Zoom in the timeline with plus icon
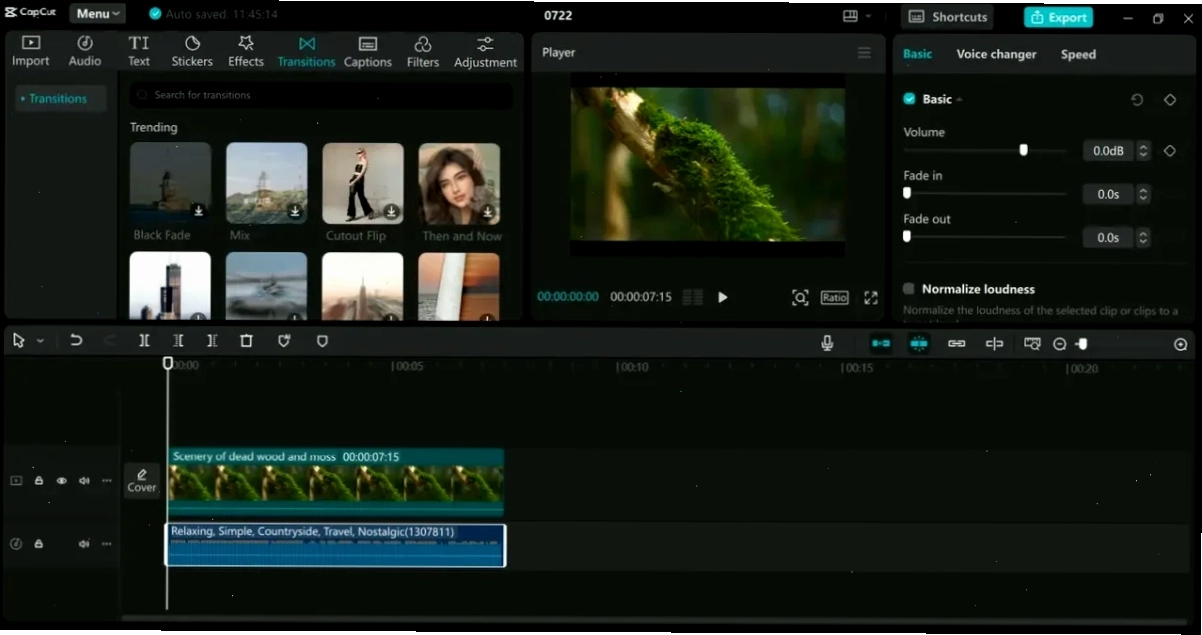Screen dimensions: 1202x635 tap(1180, 344)
